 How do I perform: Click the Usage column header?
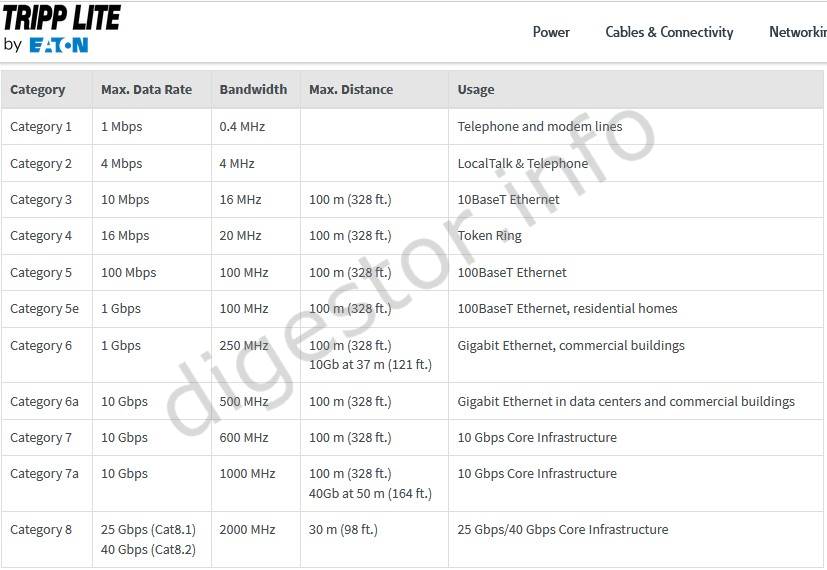pyautogui.click(x=476, y=90)
